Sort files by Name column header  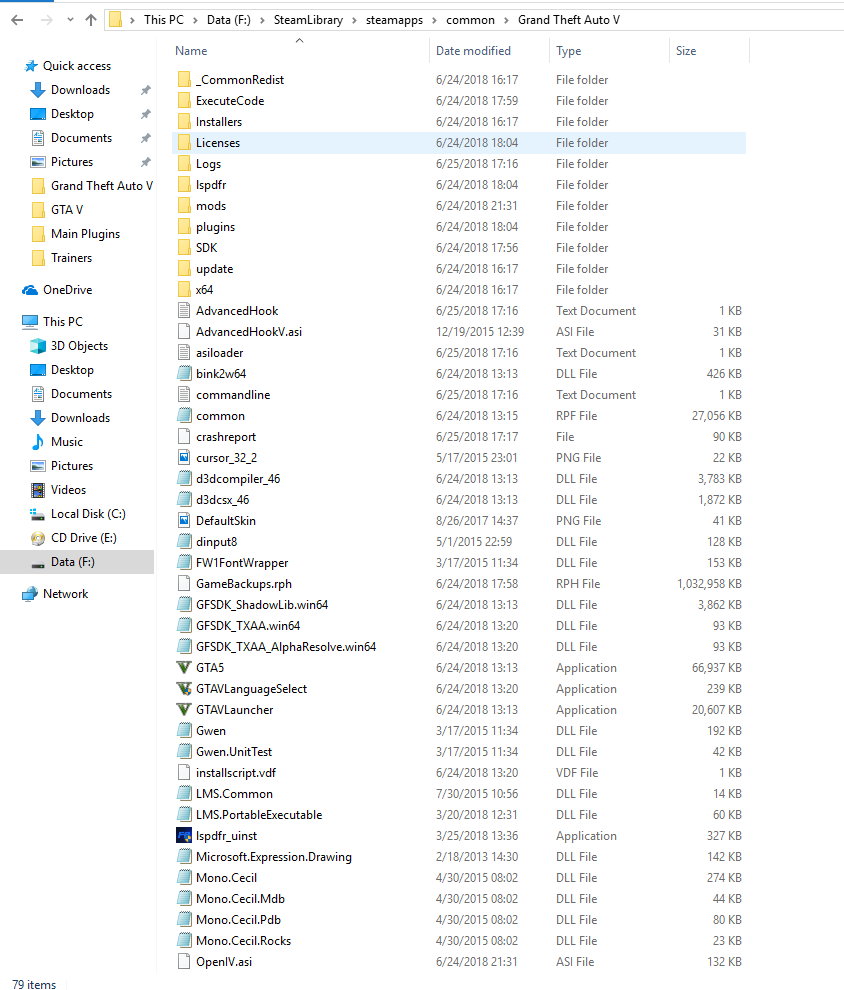coord(191,51)
